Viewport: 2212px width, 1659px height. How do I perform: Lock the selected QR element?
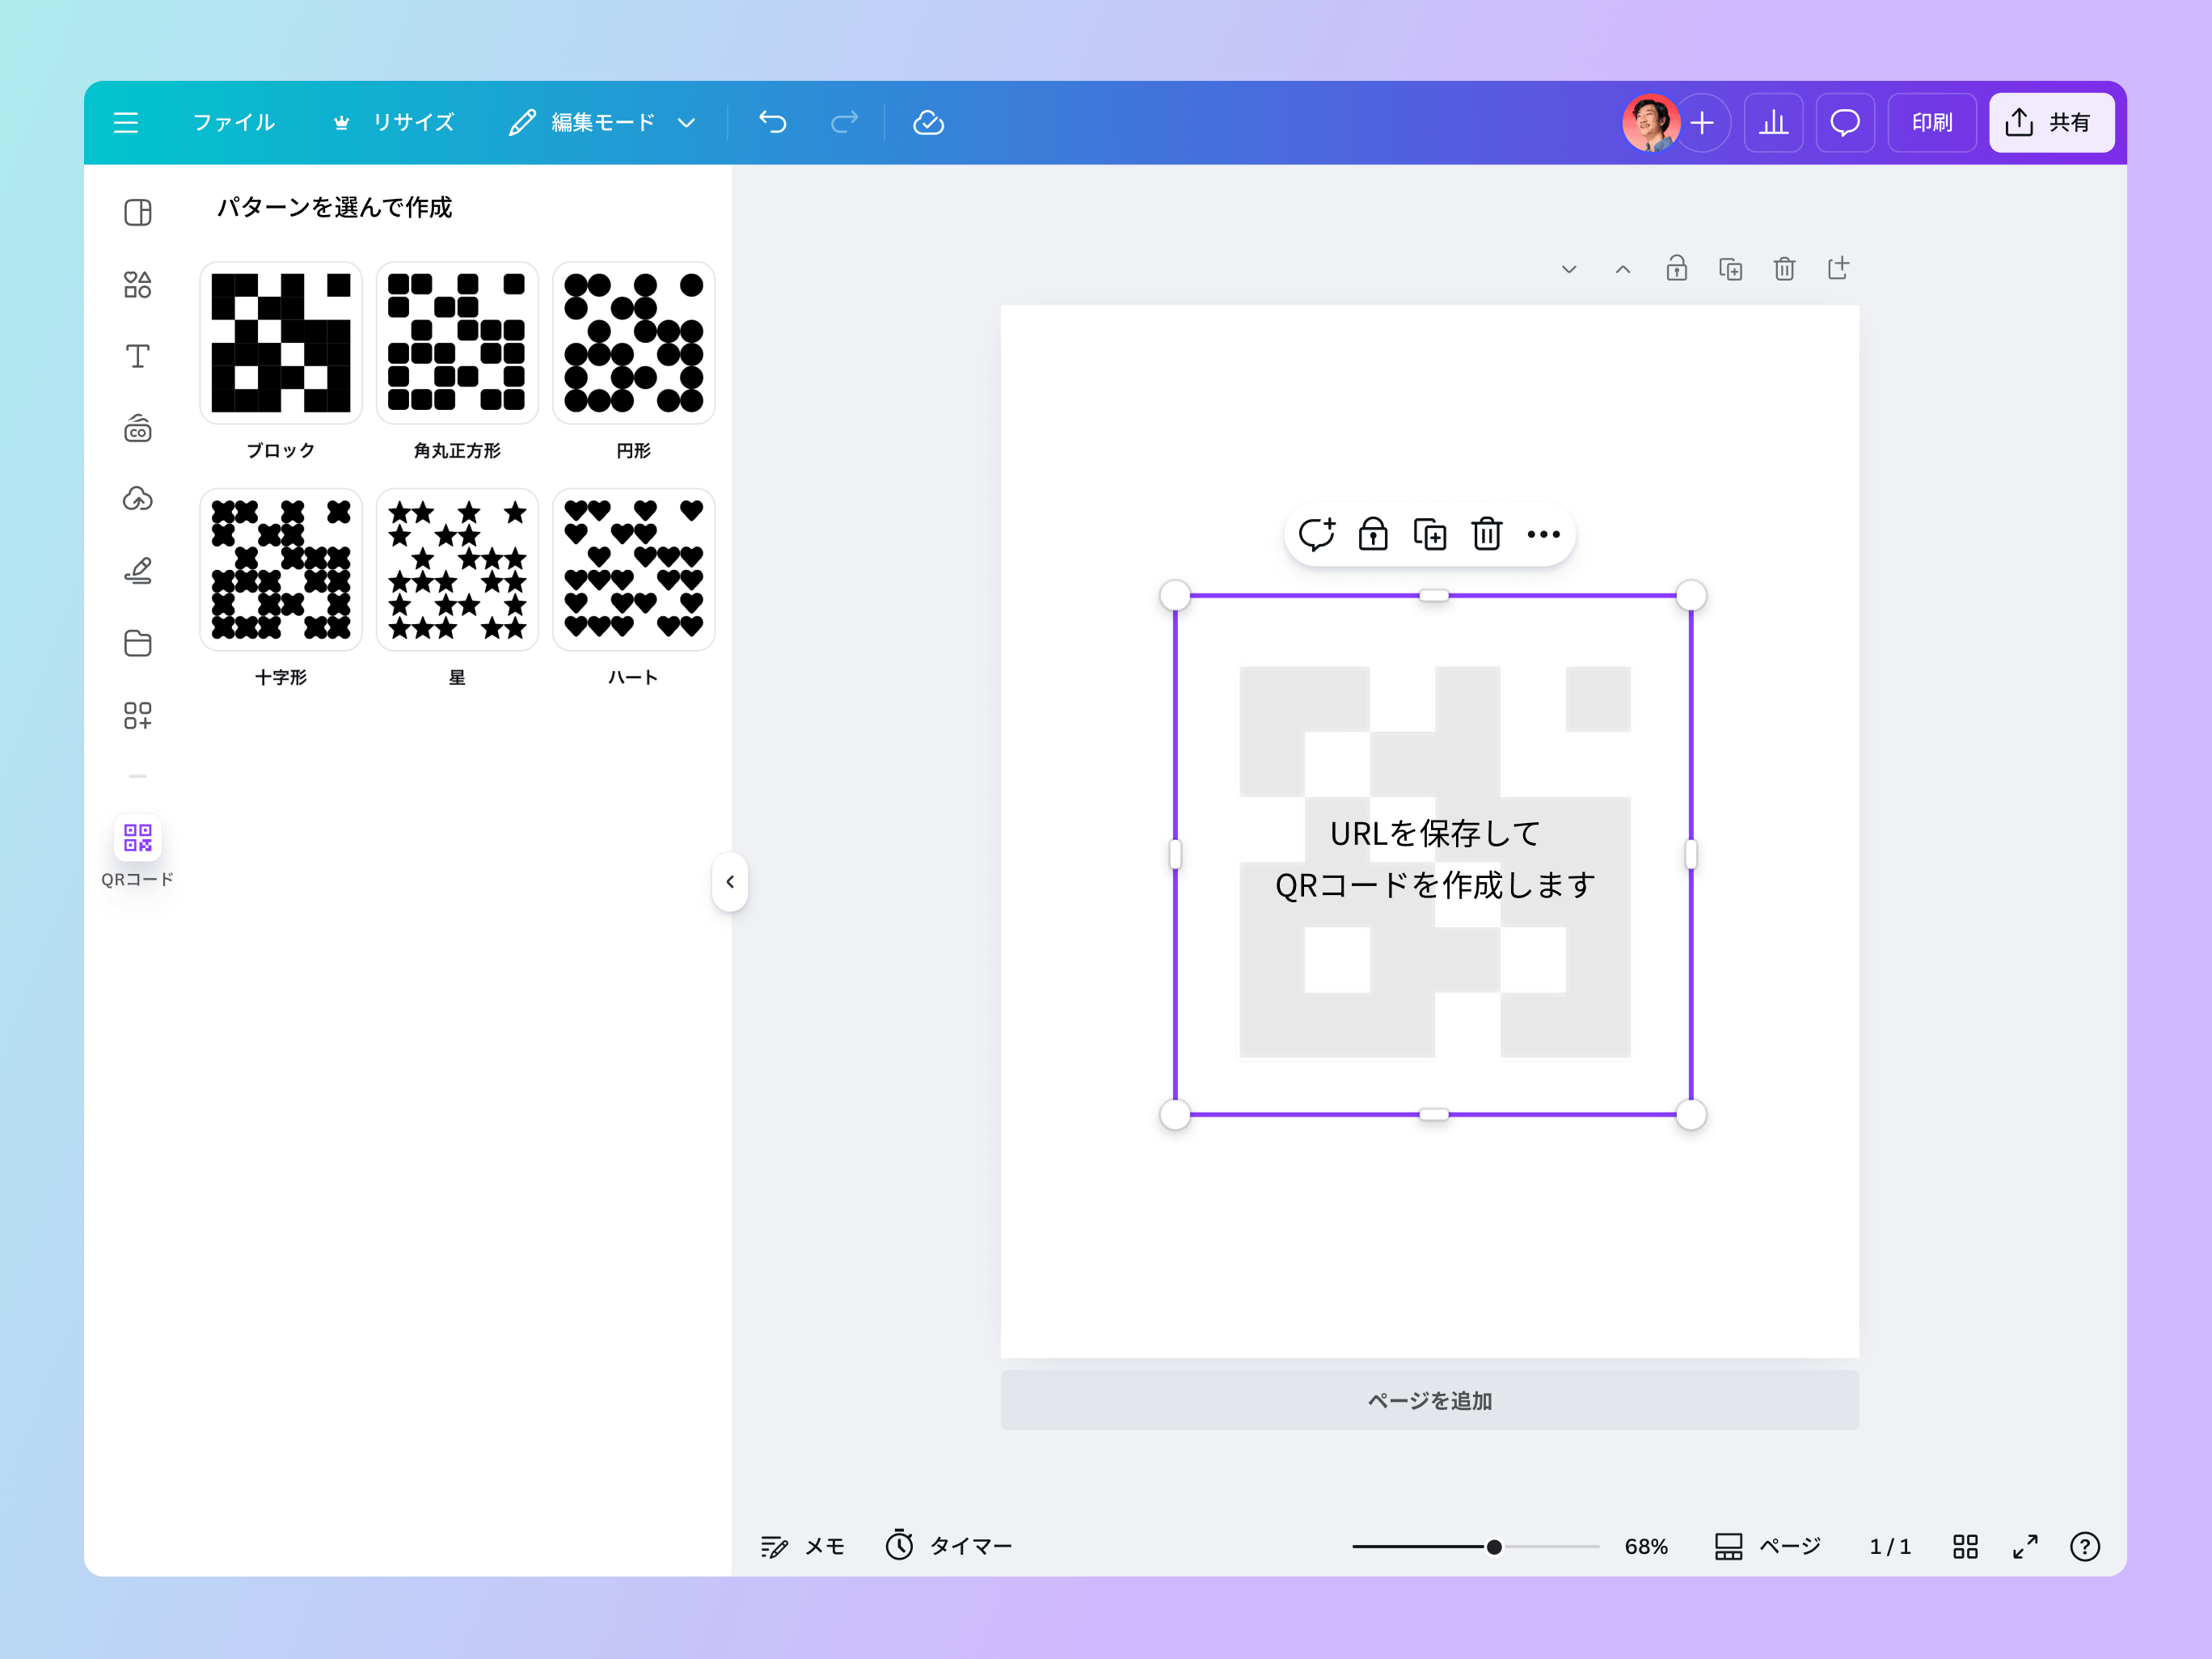[1373, 534]
